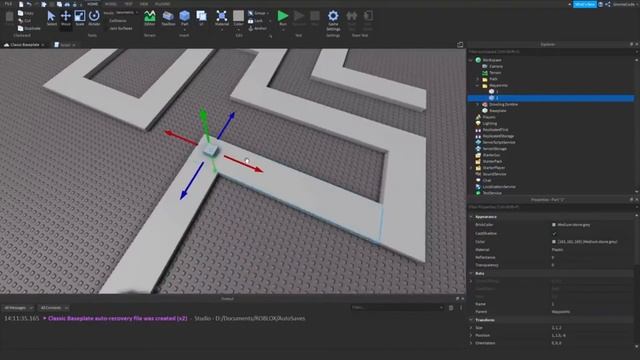Expand the Orientation property
This screenshot has height=360, width=640.
point(471,343)
